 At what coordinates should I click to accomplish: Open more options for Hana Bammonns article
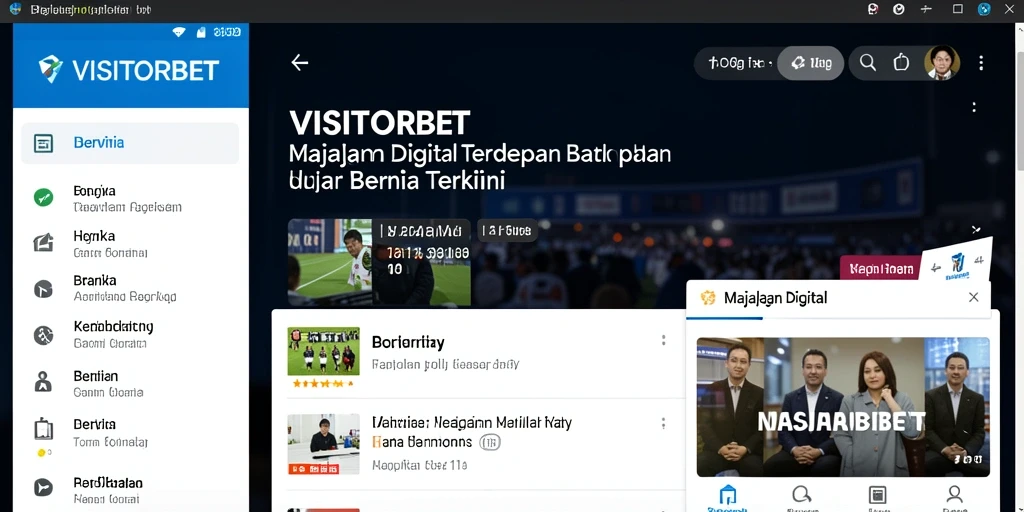coord(664,423)
